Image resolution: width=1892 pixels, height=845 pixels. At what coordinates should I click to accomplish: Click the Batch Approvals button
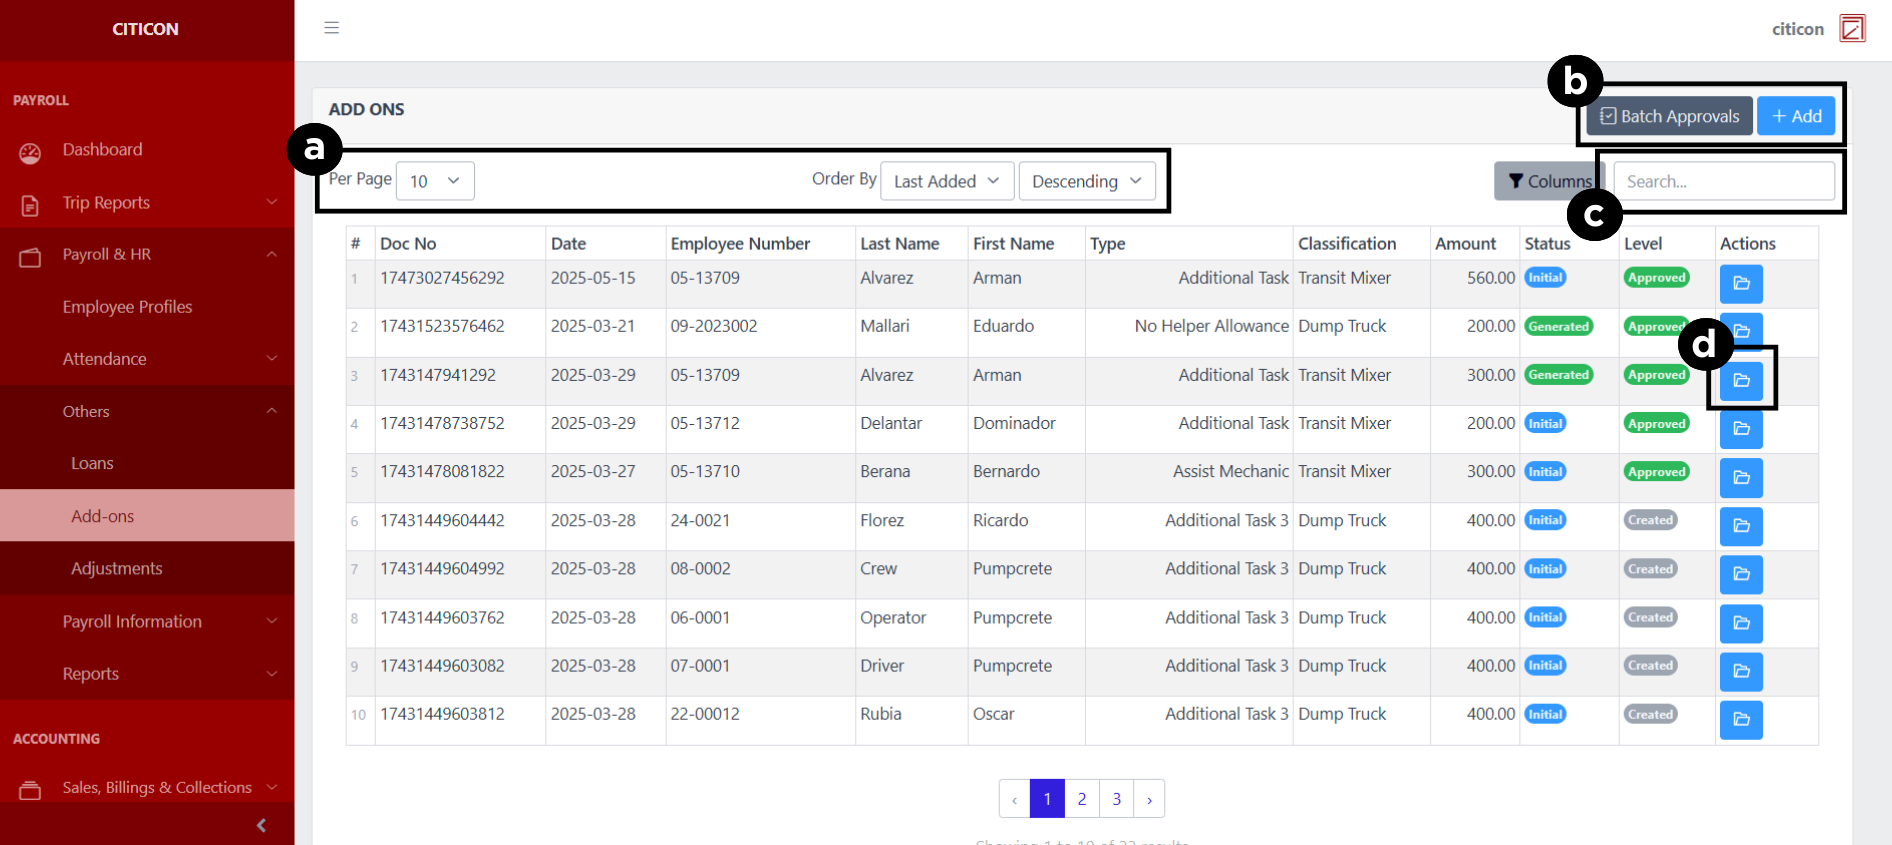pyautogui.click(x=1669, y=116)
